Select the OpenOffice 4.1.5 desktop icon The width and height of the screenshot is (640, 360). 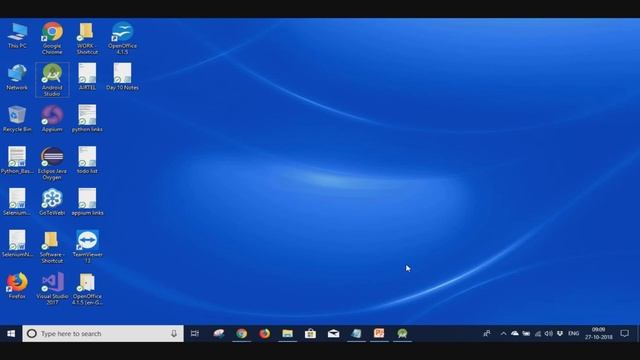pos(122,38)
